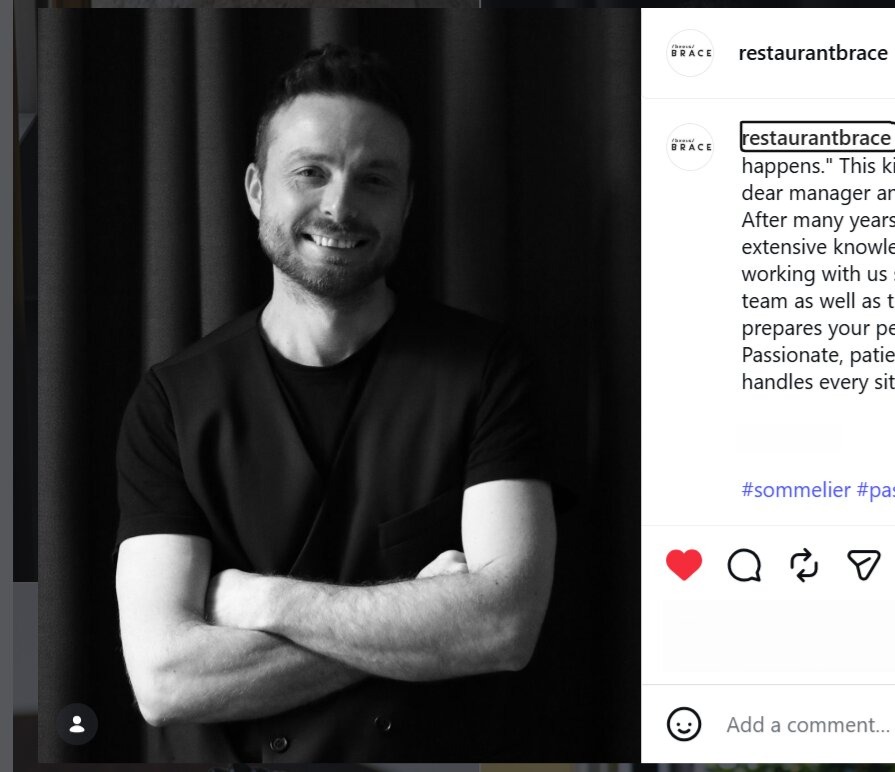Viewport: 895px width, 772px height.
Task: Open the #sommelier hashtag
Action: pyautogui.click(x=796, y=490)
